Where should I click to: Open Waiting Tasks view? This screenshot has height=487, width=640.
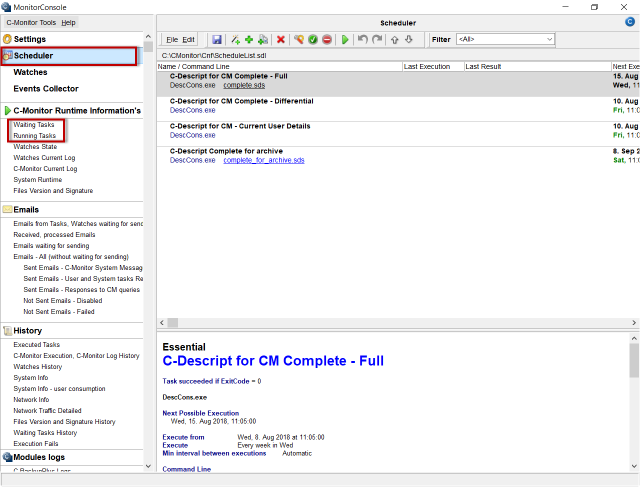(x=33, y=125)
